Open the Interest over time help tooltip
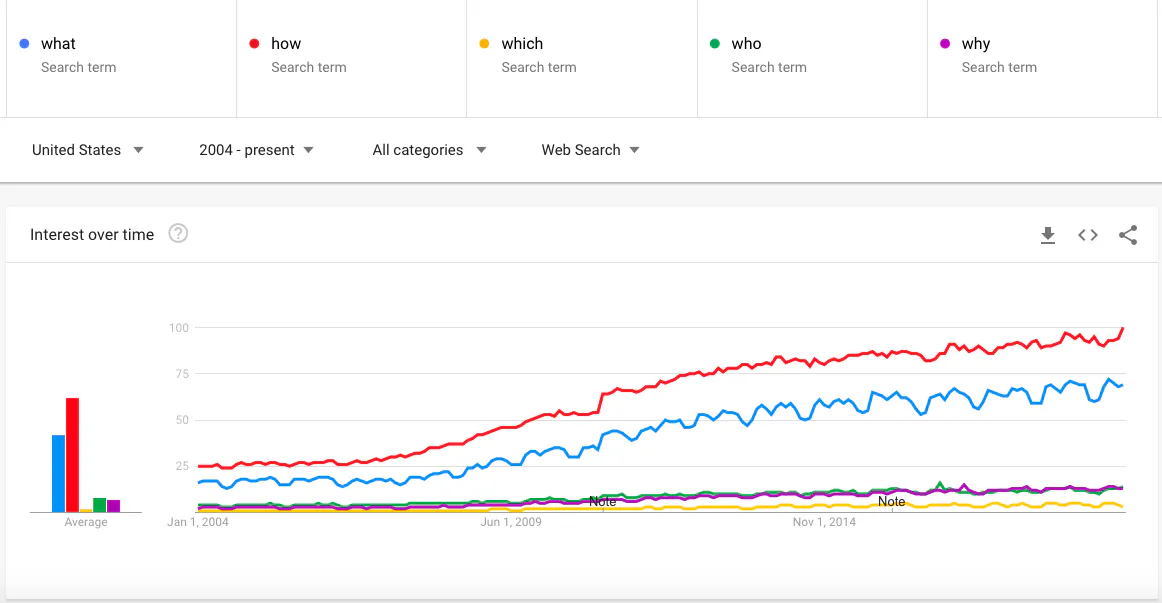This screenshot has height=603, width=1162. coord(178,234)
